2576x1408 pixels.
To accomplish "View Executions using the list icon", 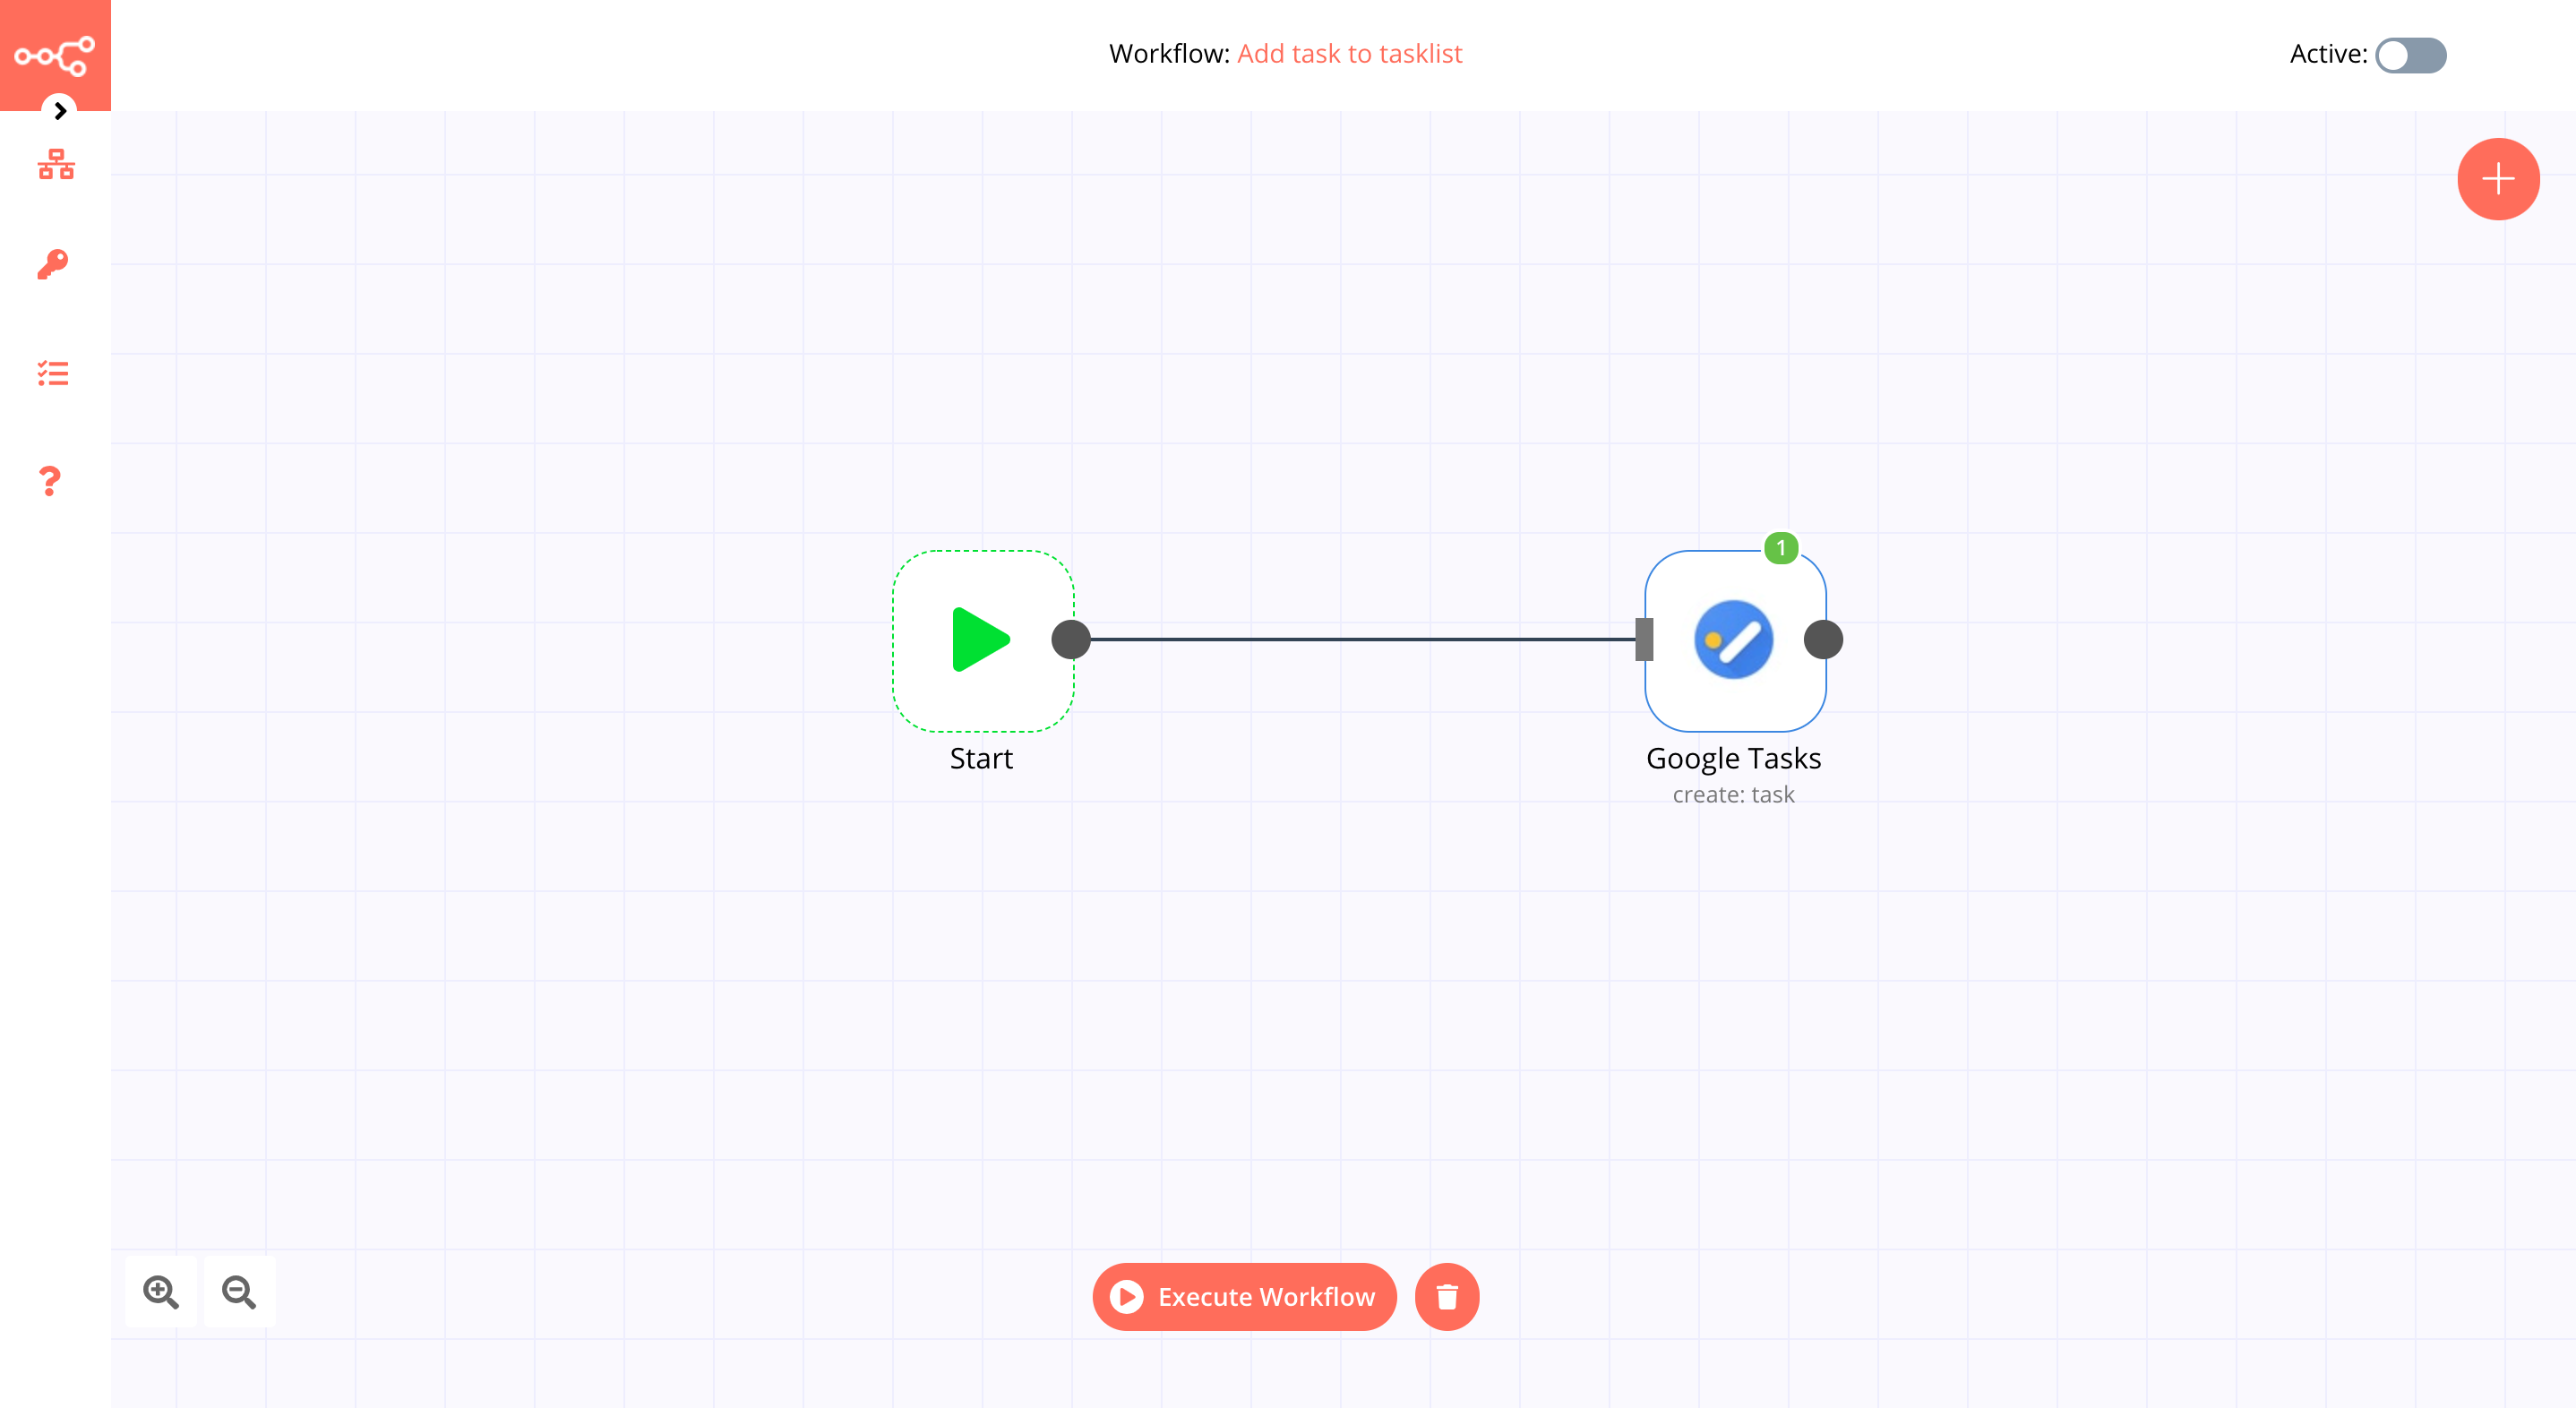I will (54, 373).
